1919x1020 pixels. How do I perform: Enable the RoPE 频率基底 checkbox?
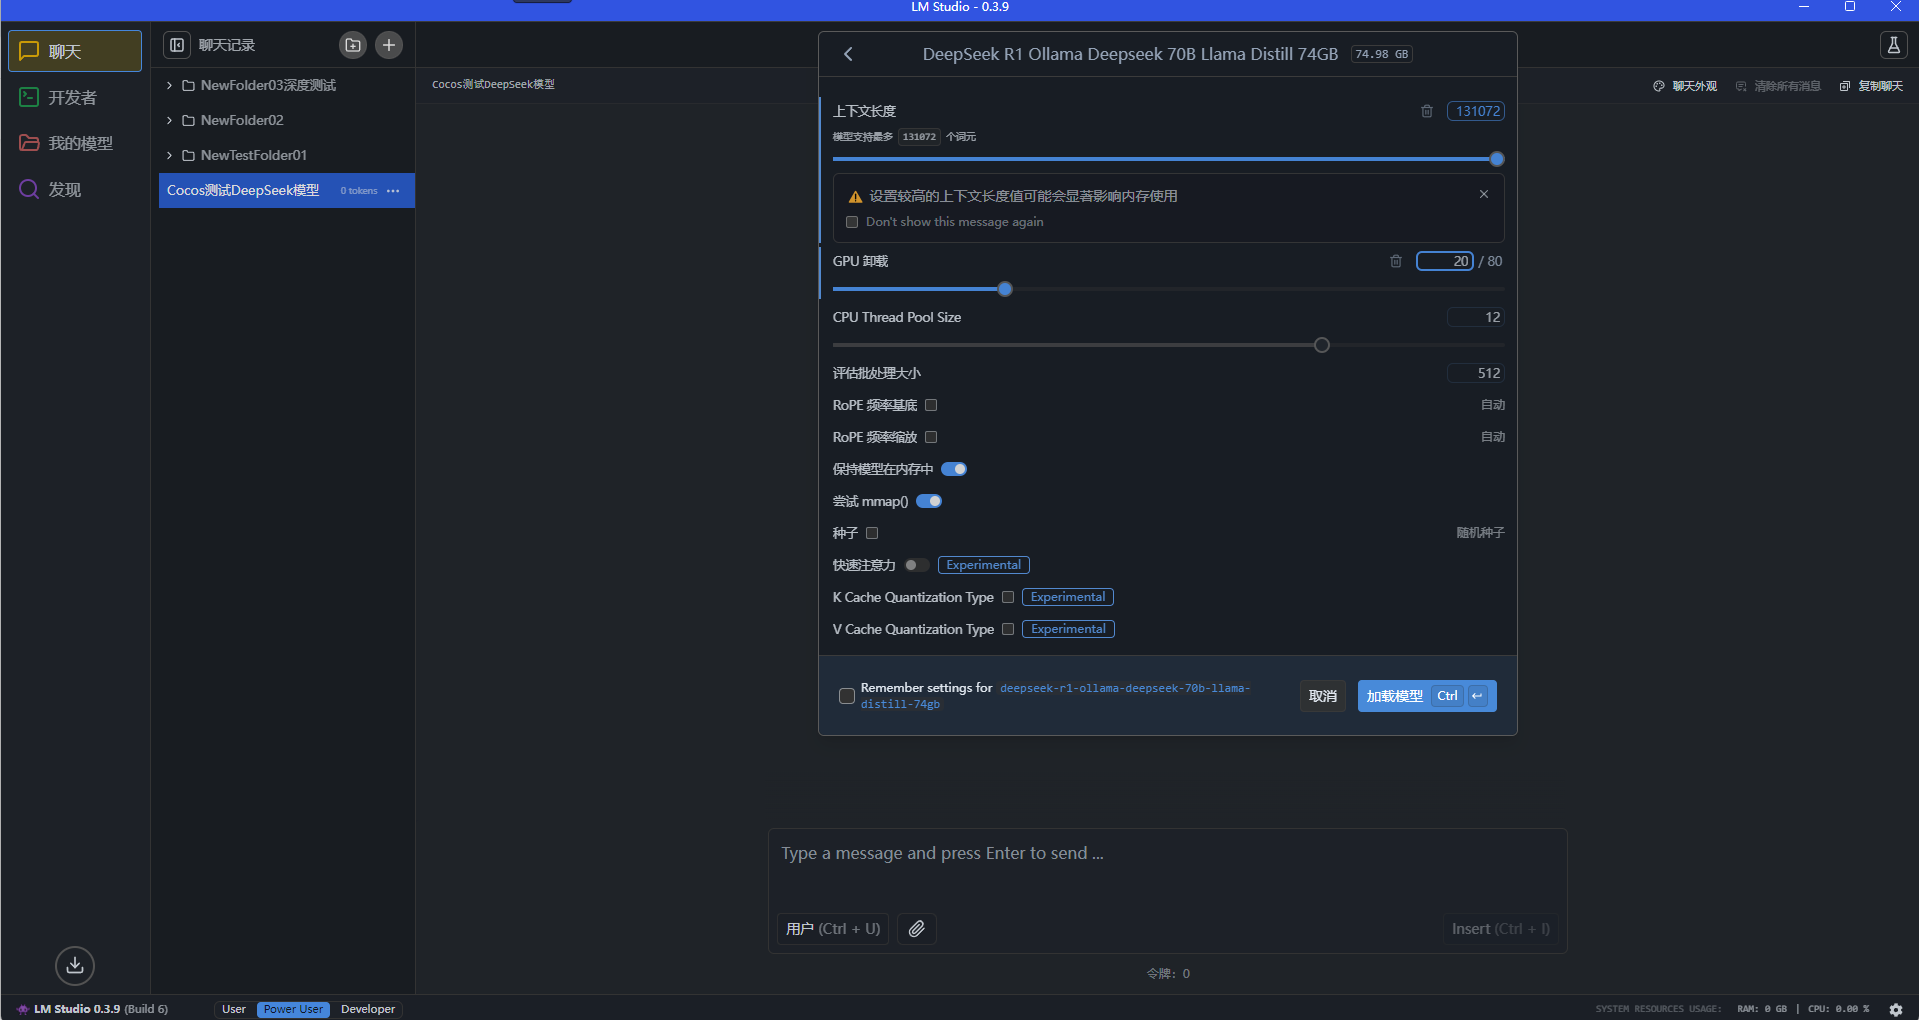point(931,405)
